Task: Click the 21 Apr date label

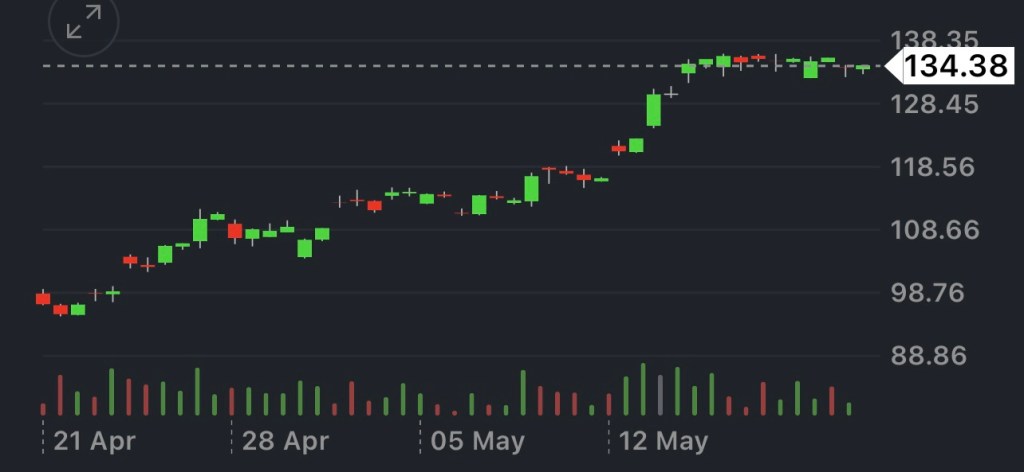Action: coord(95,441)
